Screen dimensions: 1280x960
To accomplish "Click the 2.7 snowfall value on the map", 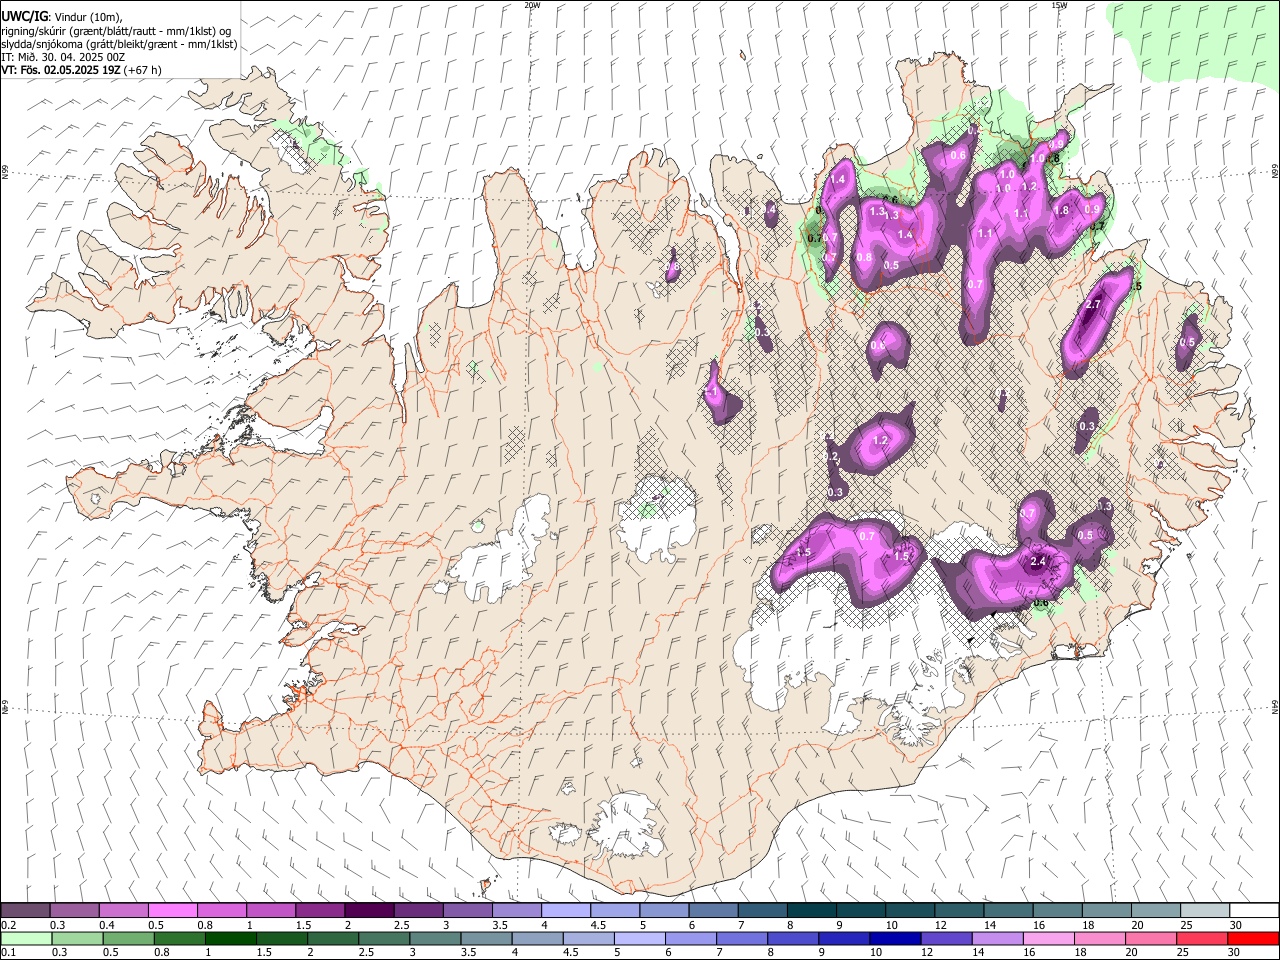I will 1093,304.
